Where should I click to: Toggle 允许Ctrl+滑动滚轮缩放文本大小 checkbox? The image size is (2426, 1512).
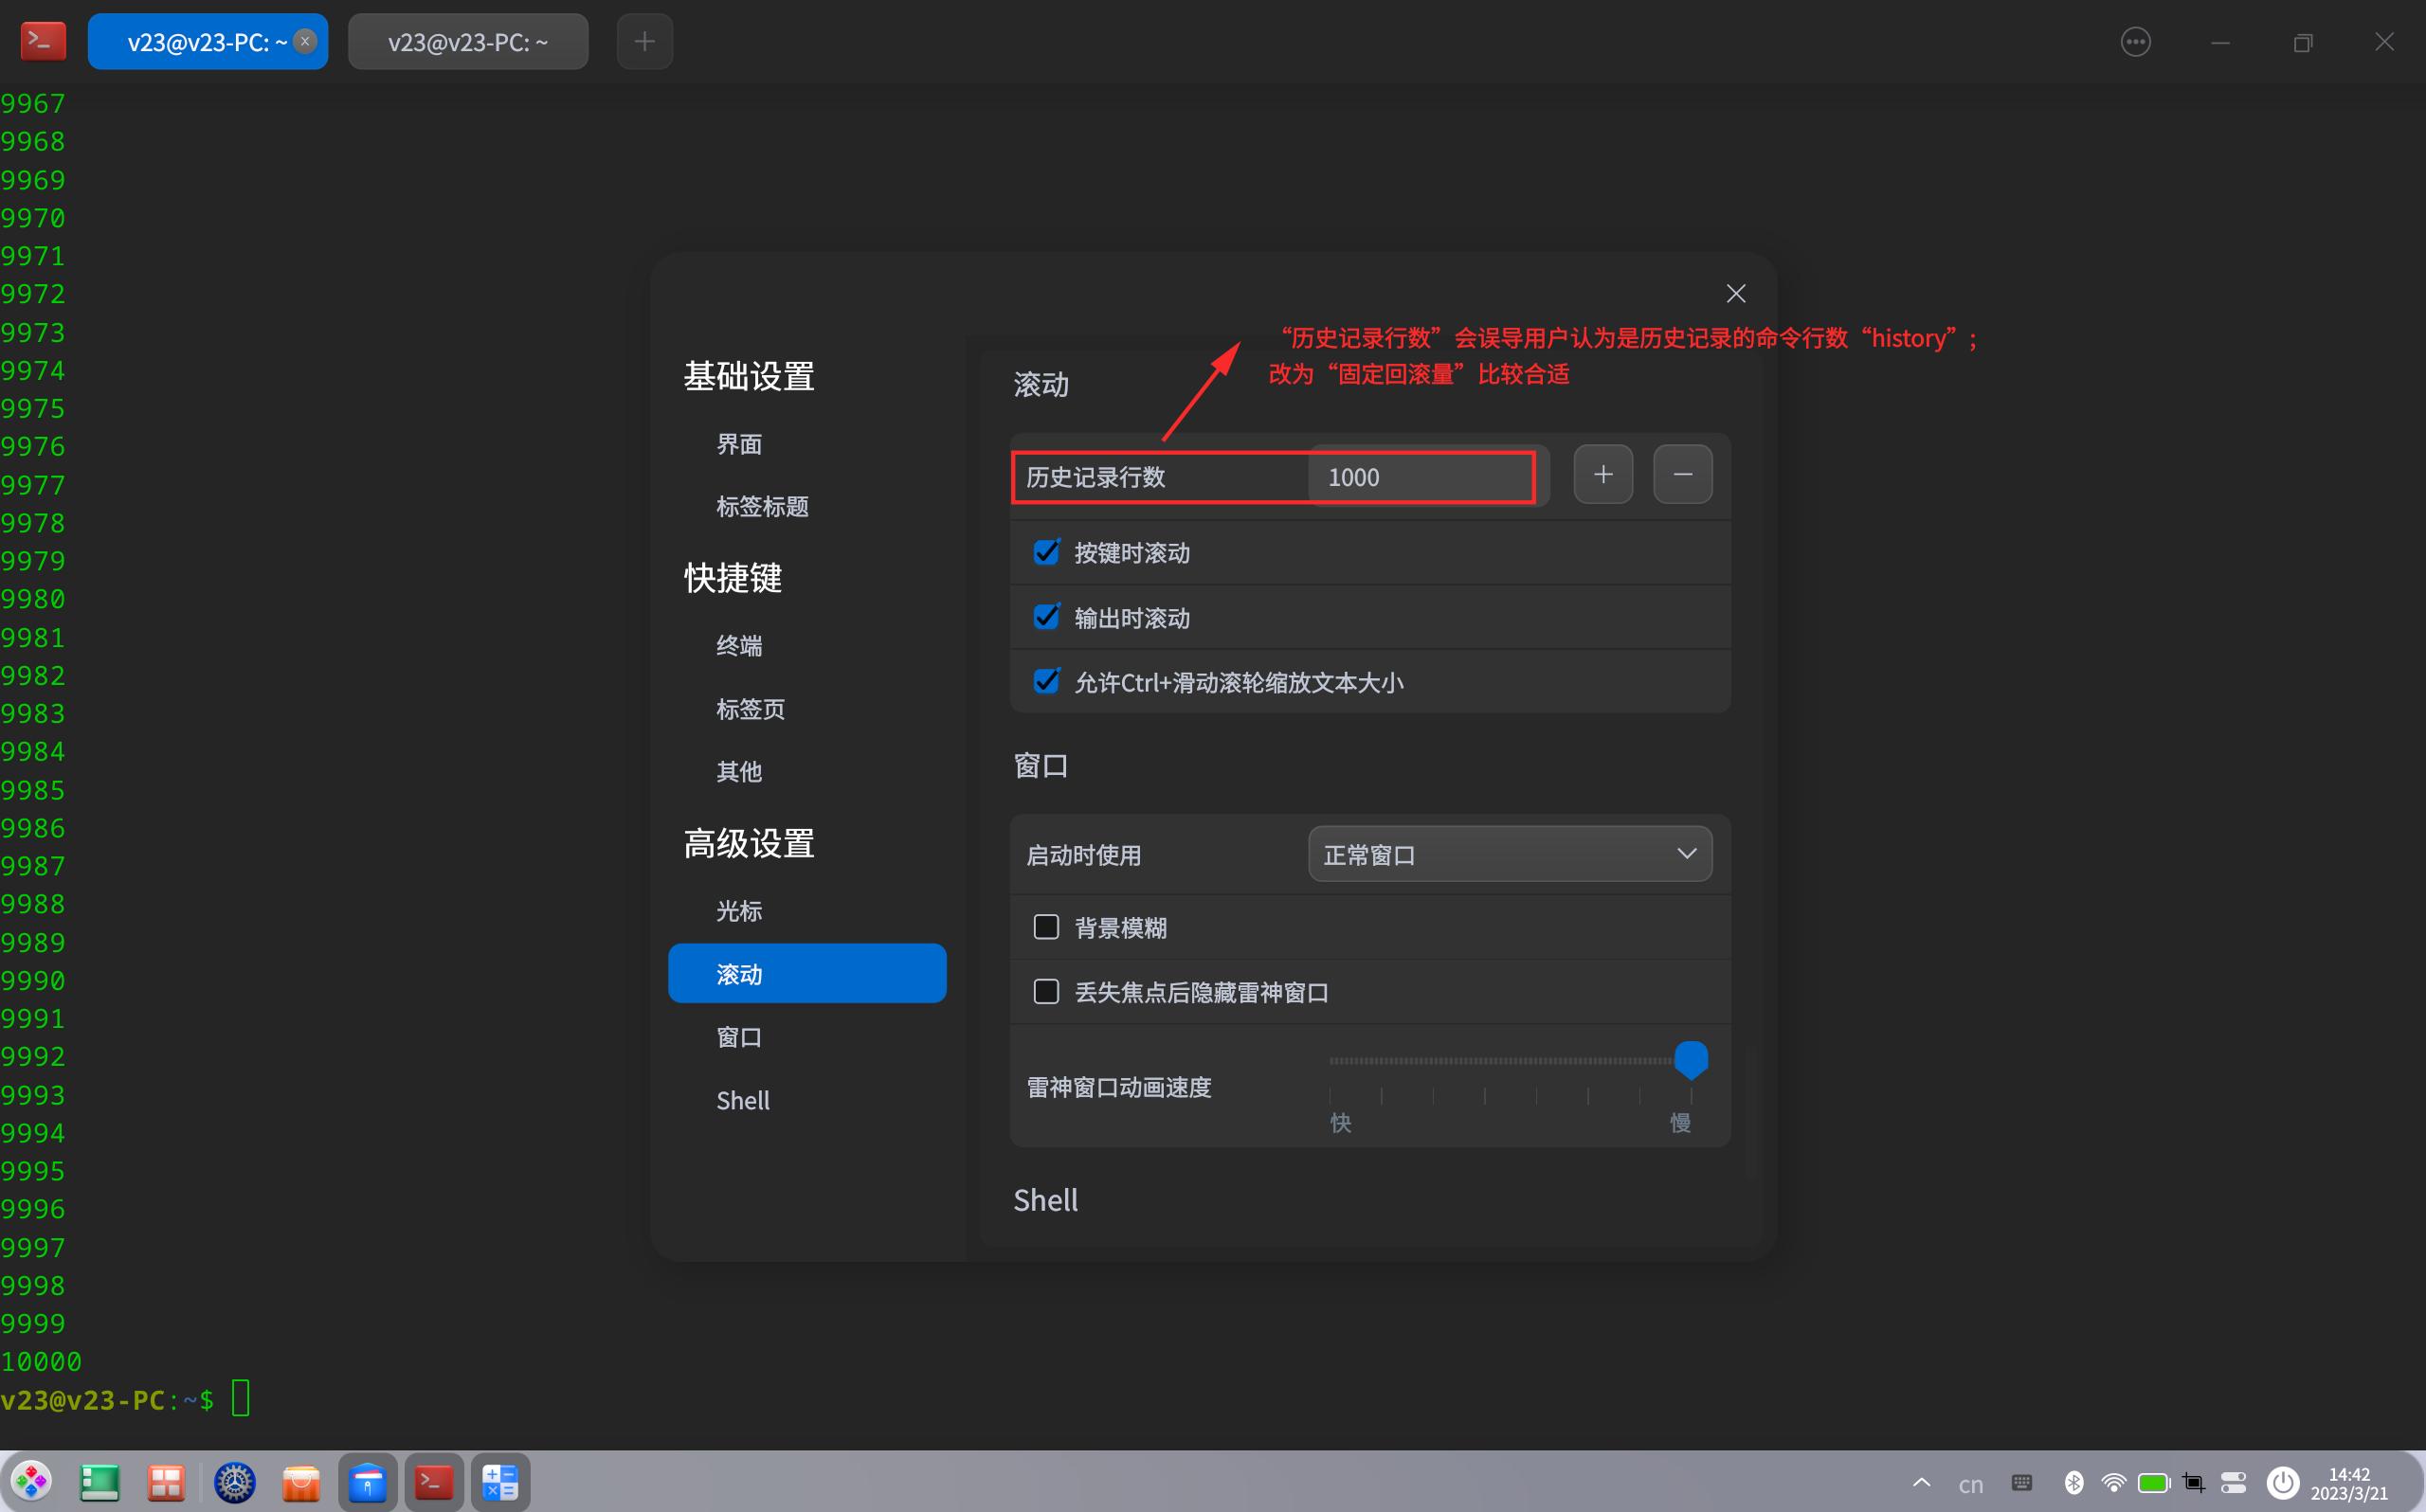pos(1046,681)
